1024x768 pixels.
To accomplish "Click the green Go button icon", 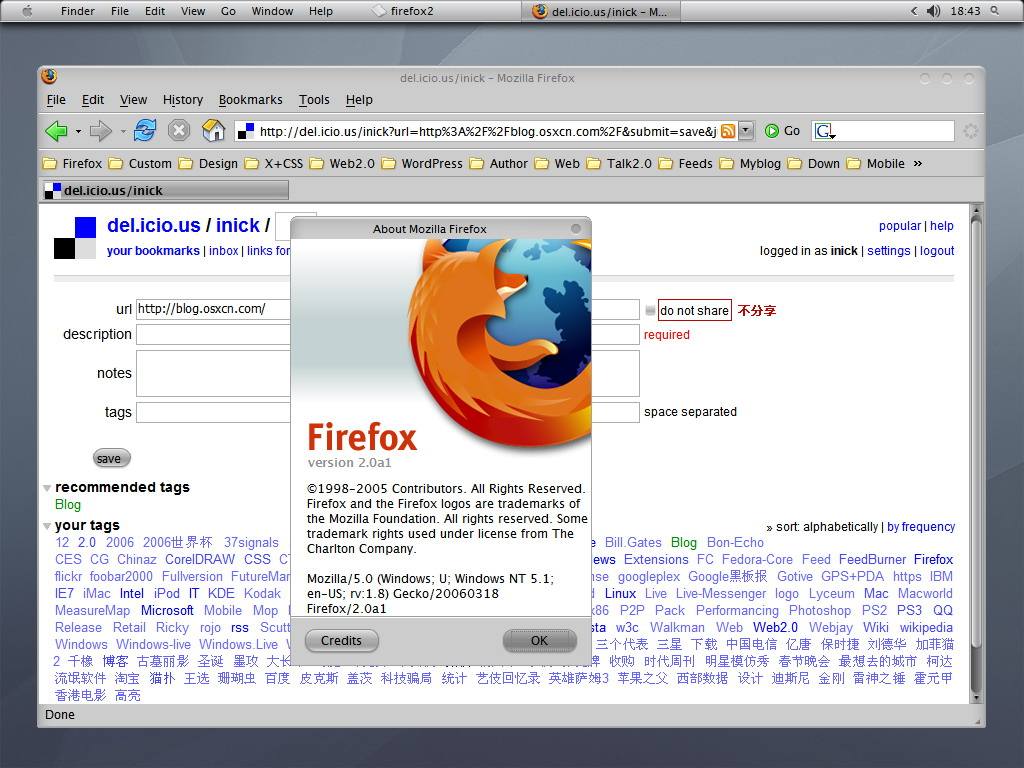I will tap(771, 131).
